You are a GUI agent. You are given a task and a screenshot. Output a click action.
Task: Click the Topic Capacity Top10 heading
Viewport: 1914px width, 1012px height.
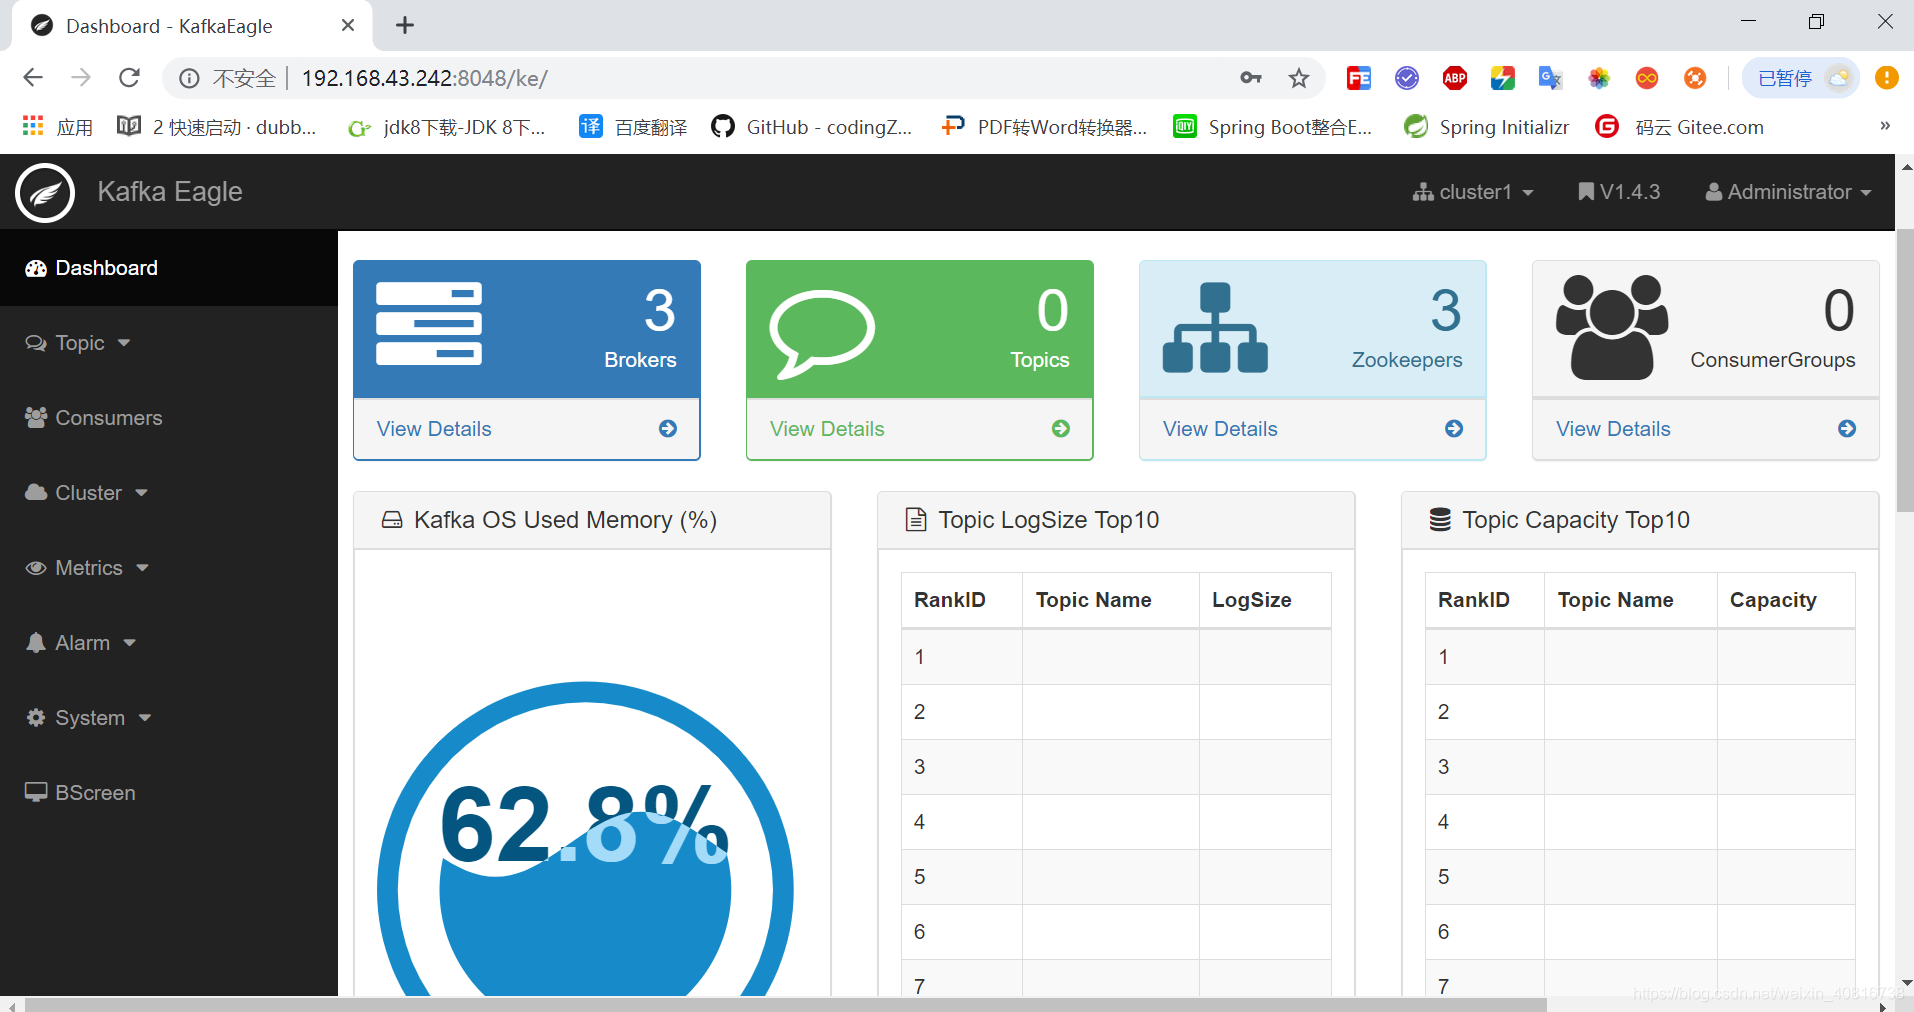tap(1576, 520)
